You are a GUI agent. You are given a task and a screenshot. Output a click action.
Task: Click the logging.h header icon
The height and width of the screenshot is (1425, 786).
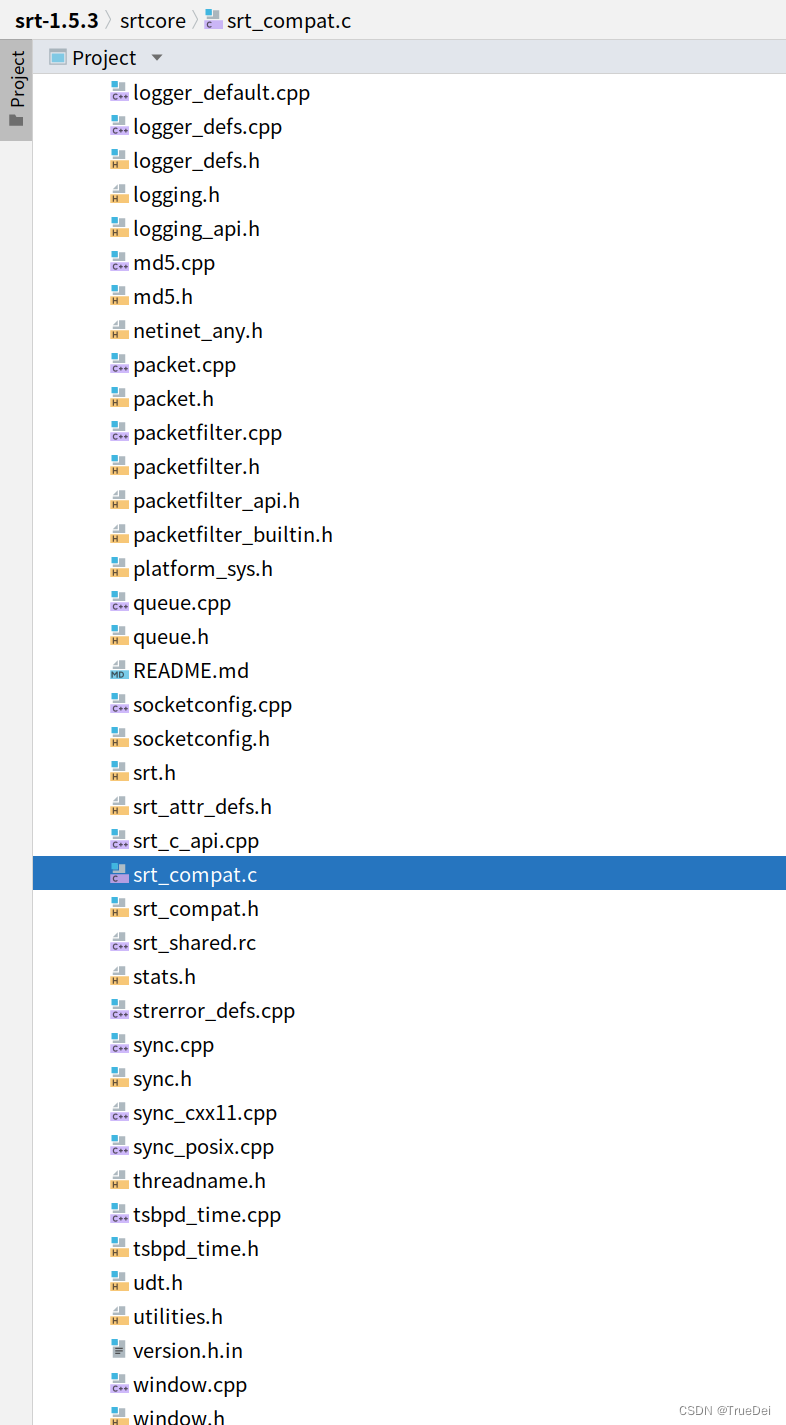coord(119,195)
